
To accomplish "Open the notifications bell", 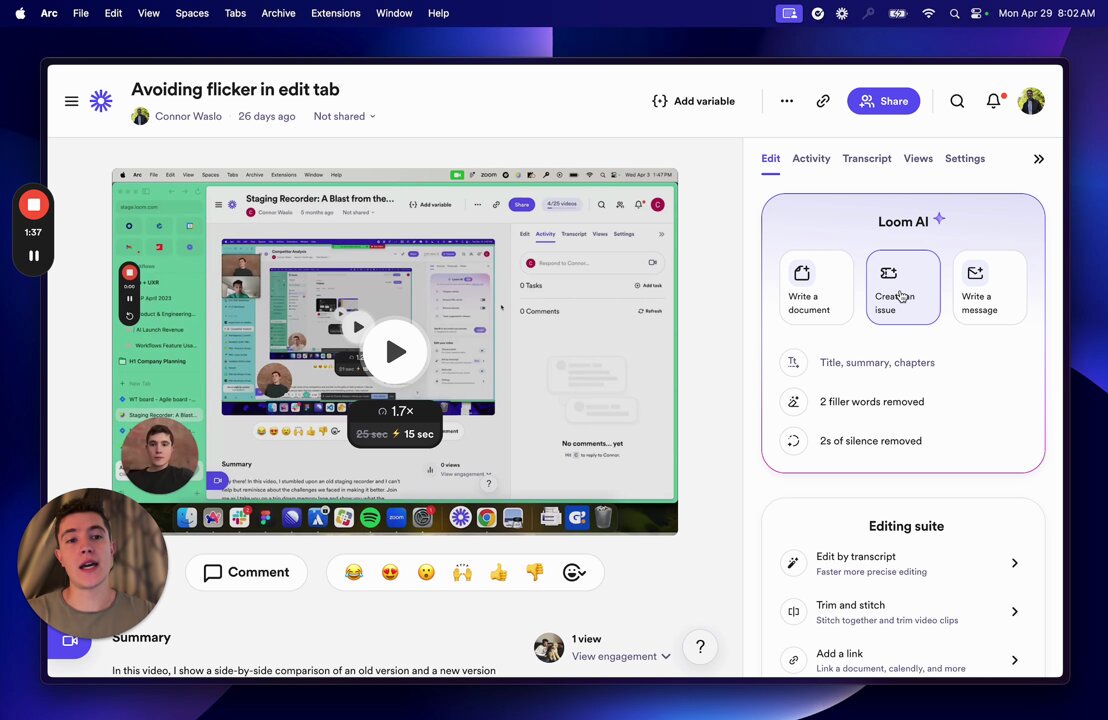I will point(994,101).
